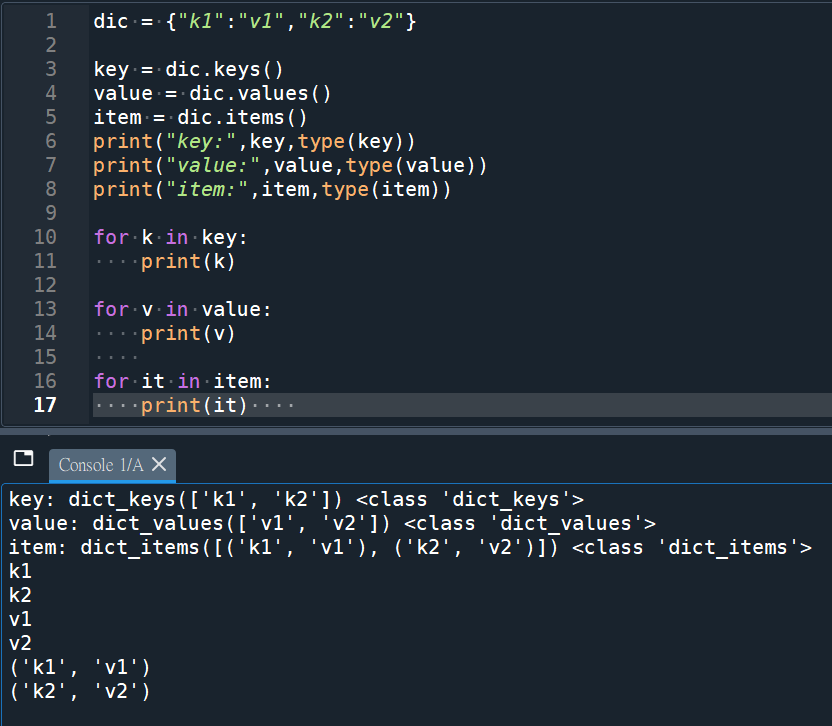Close the Console 1/A tab

156,464
